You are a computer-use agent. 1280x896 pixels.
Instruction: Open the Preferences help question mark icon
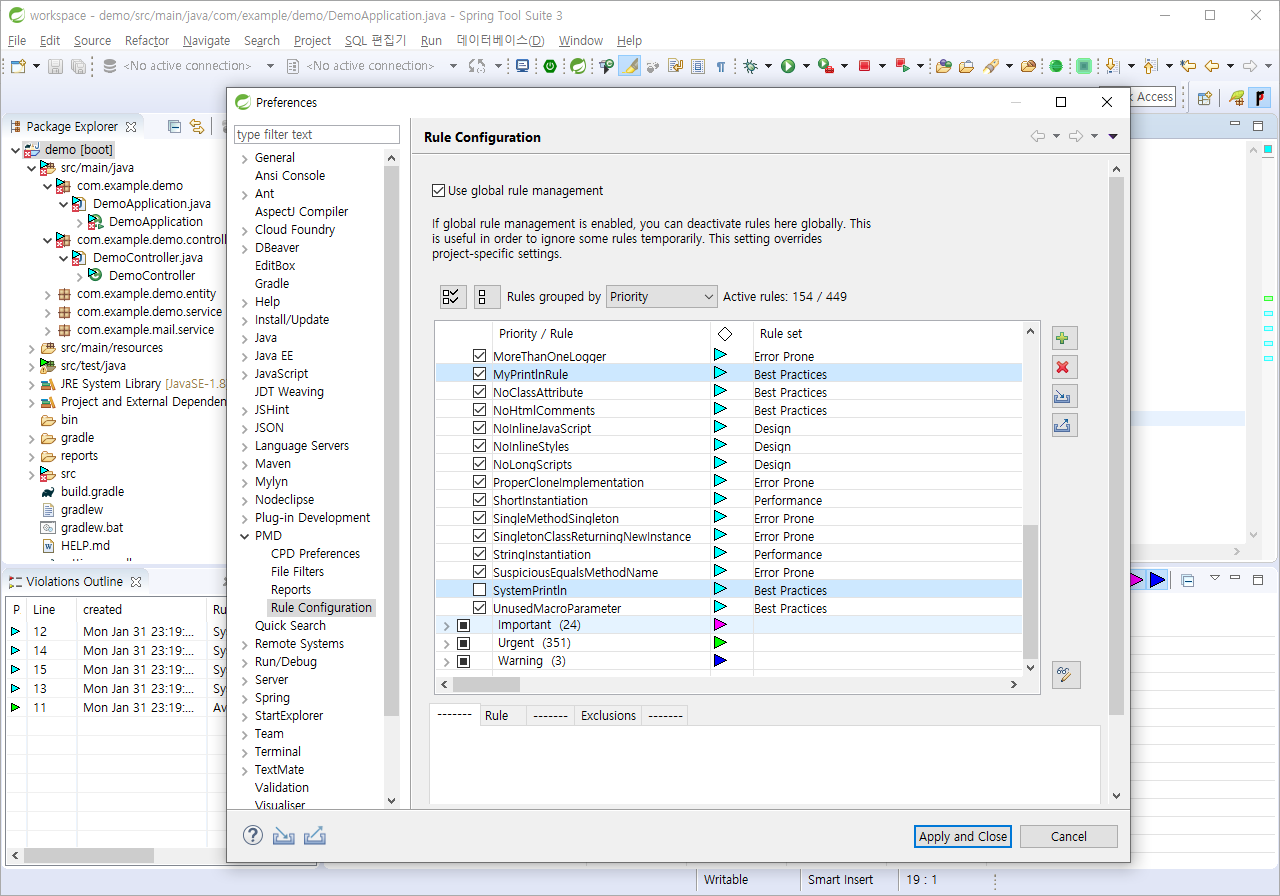(x=253, y=835)
